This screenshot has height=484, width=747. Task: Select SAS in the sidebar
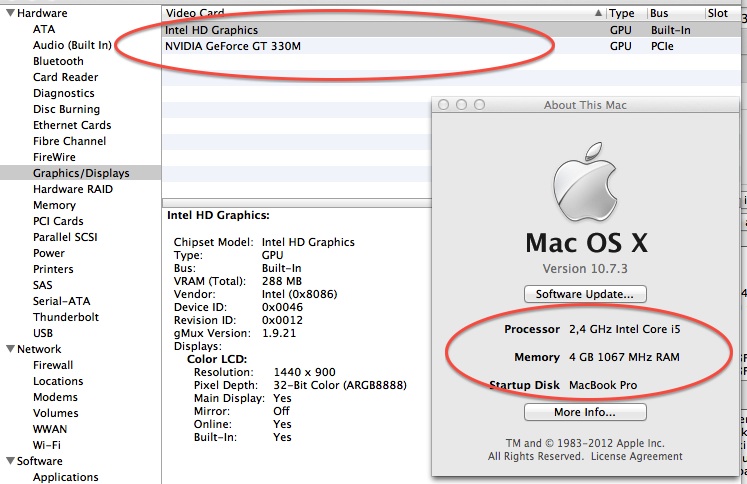tap(42, 285)
